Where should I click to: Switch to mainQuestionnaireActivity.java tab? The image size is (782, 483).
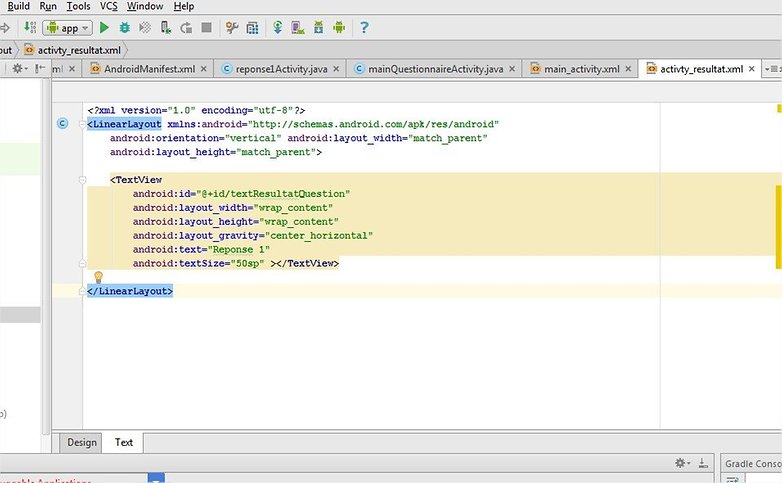click(435, 69)
